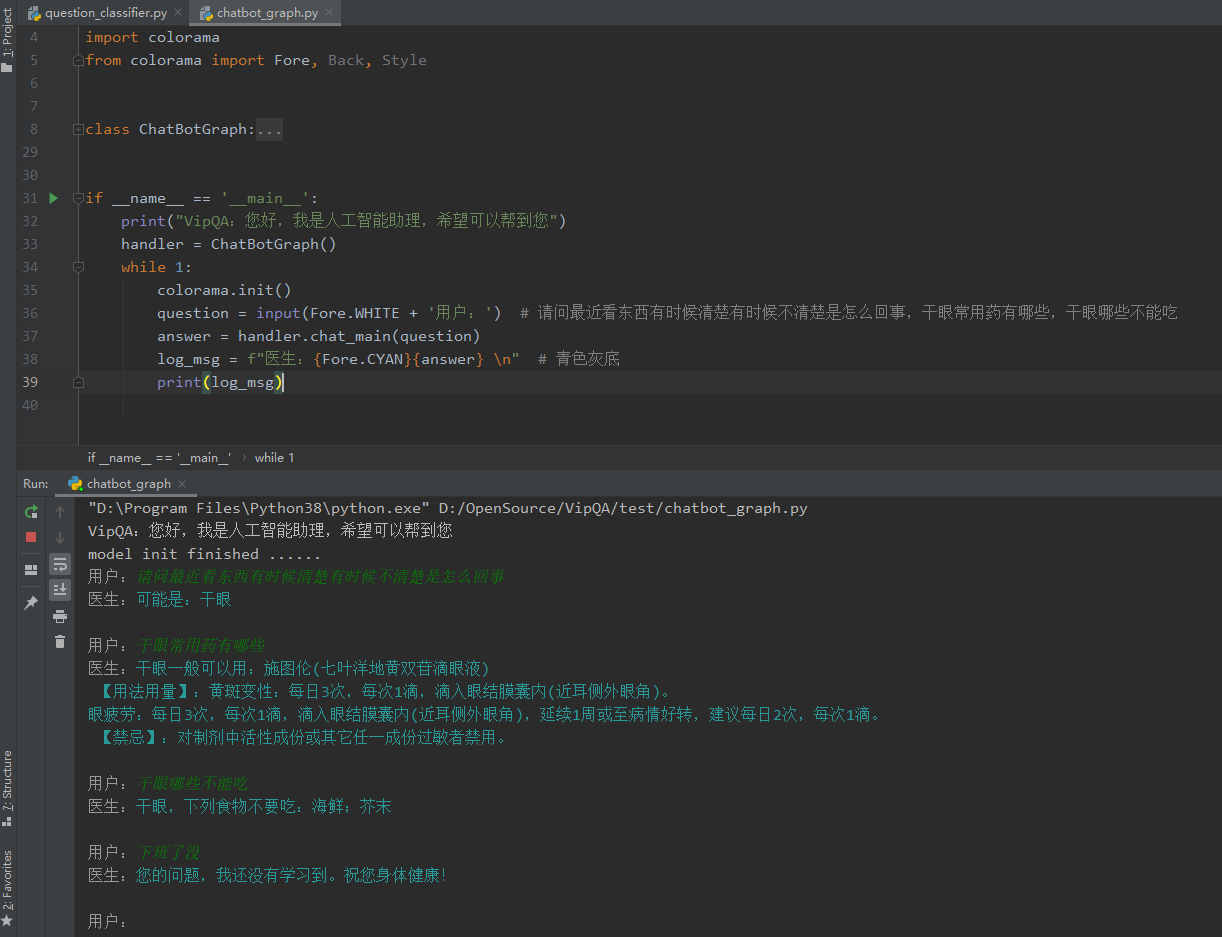Click green user text '干眼常用药有哪些'
1222x937 pixels.
pyautogui.click(x=201, y=645)
